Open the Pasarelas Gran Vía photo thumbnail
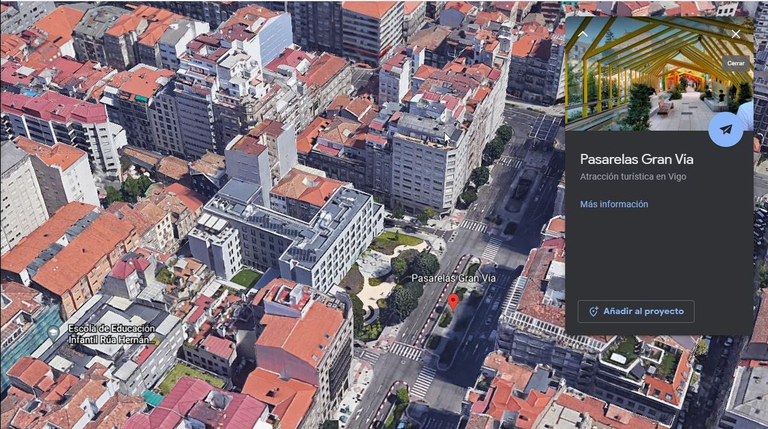This screenshot has height=429, width=768. tap(659, 73)
